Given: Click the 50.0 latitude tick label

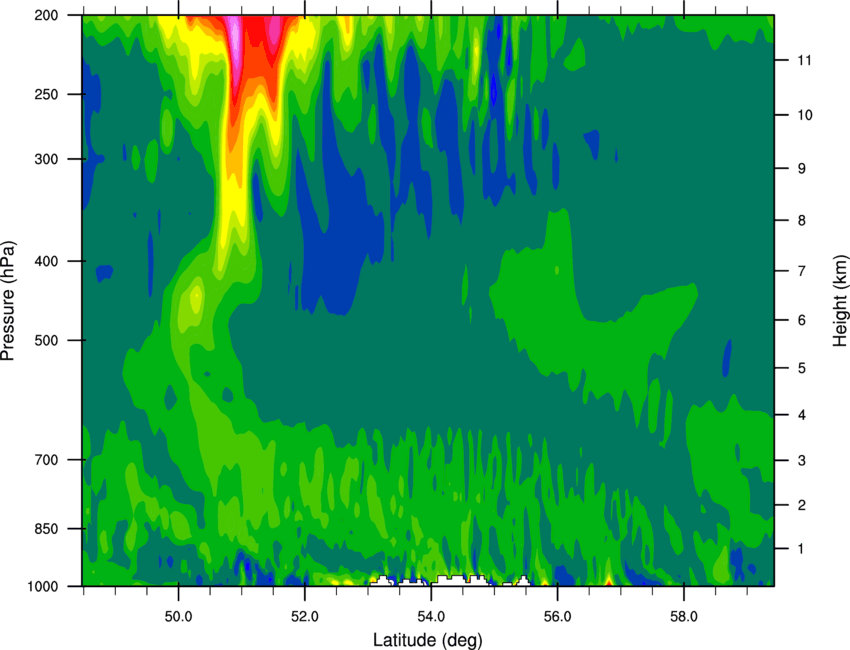Looking at the screenshot, I should coord(178,616).
